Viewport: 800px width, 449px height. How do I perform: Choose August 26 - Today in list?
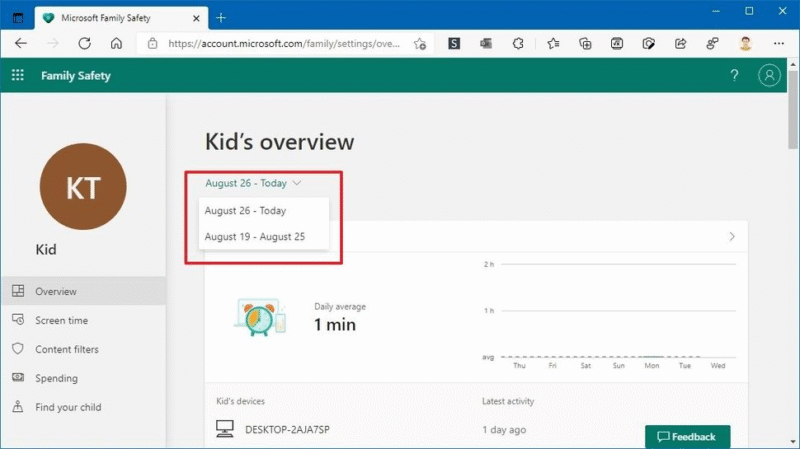pos(245,211)
